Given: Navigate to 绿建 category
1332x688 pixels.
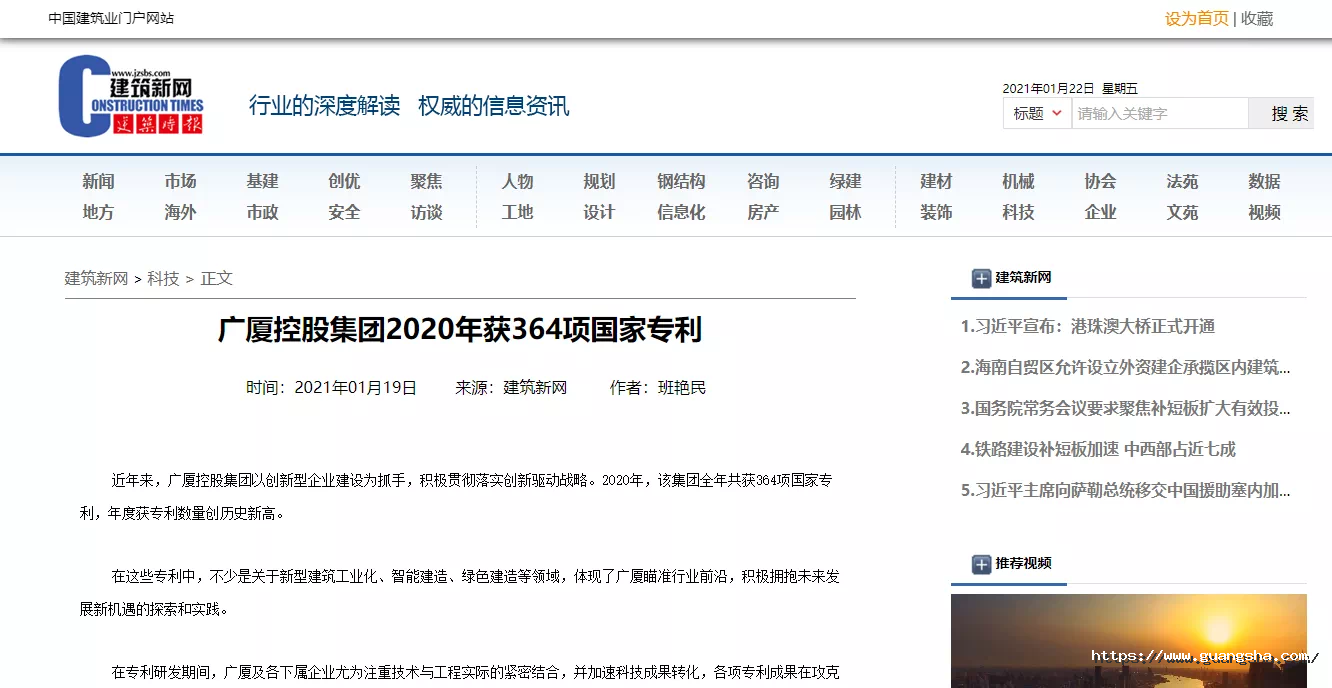Looking at the screenshot, I should 845,181.
